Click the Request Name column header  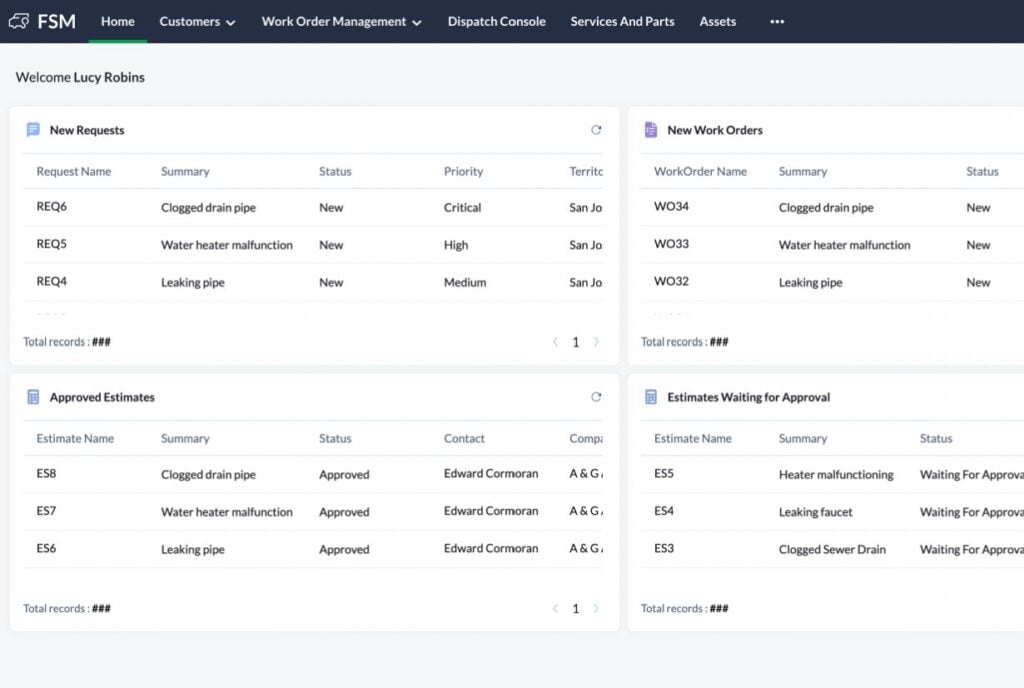(74, 171)
